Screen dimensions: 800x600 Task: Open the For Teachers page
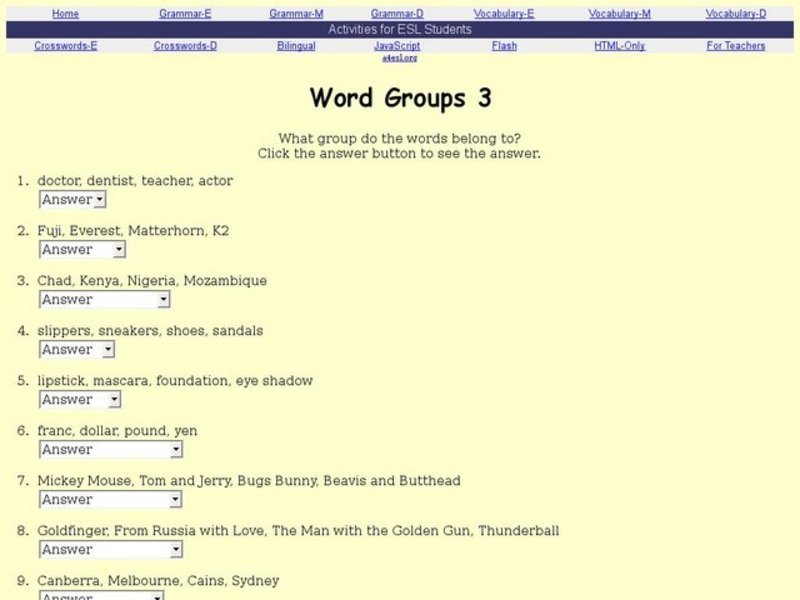[x=735, y=45]
